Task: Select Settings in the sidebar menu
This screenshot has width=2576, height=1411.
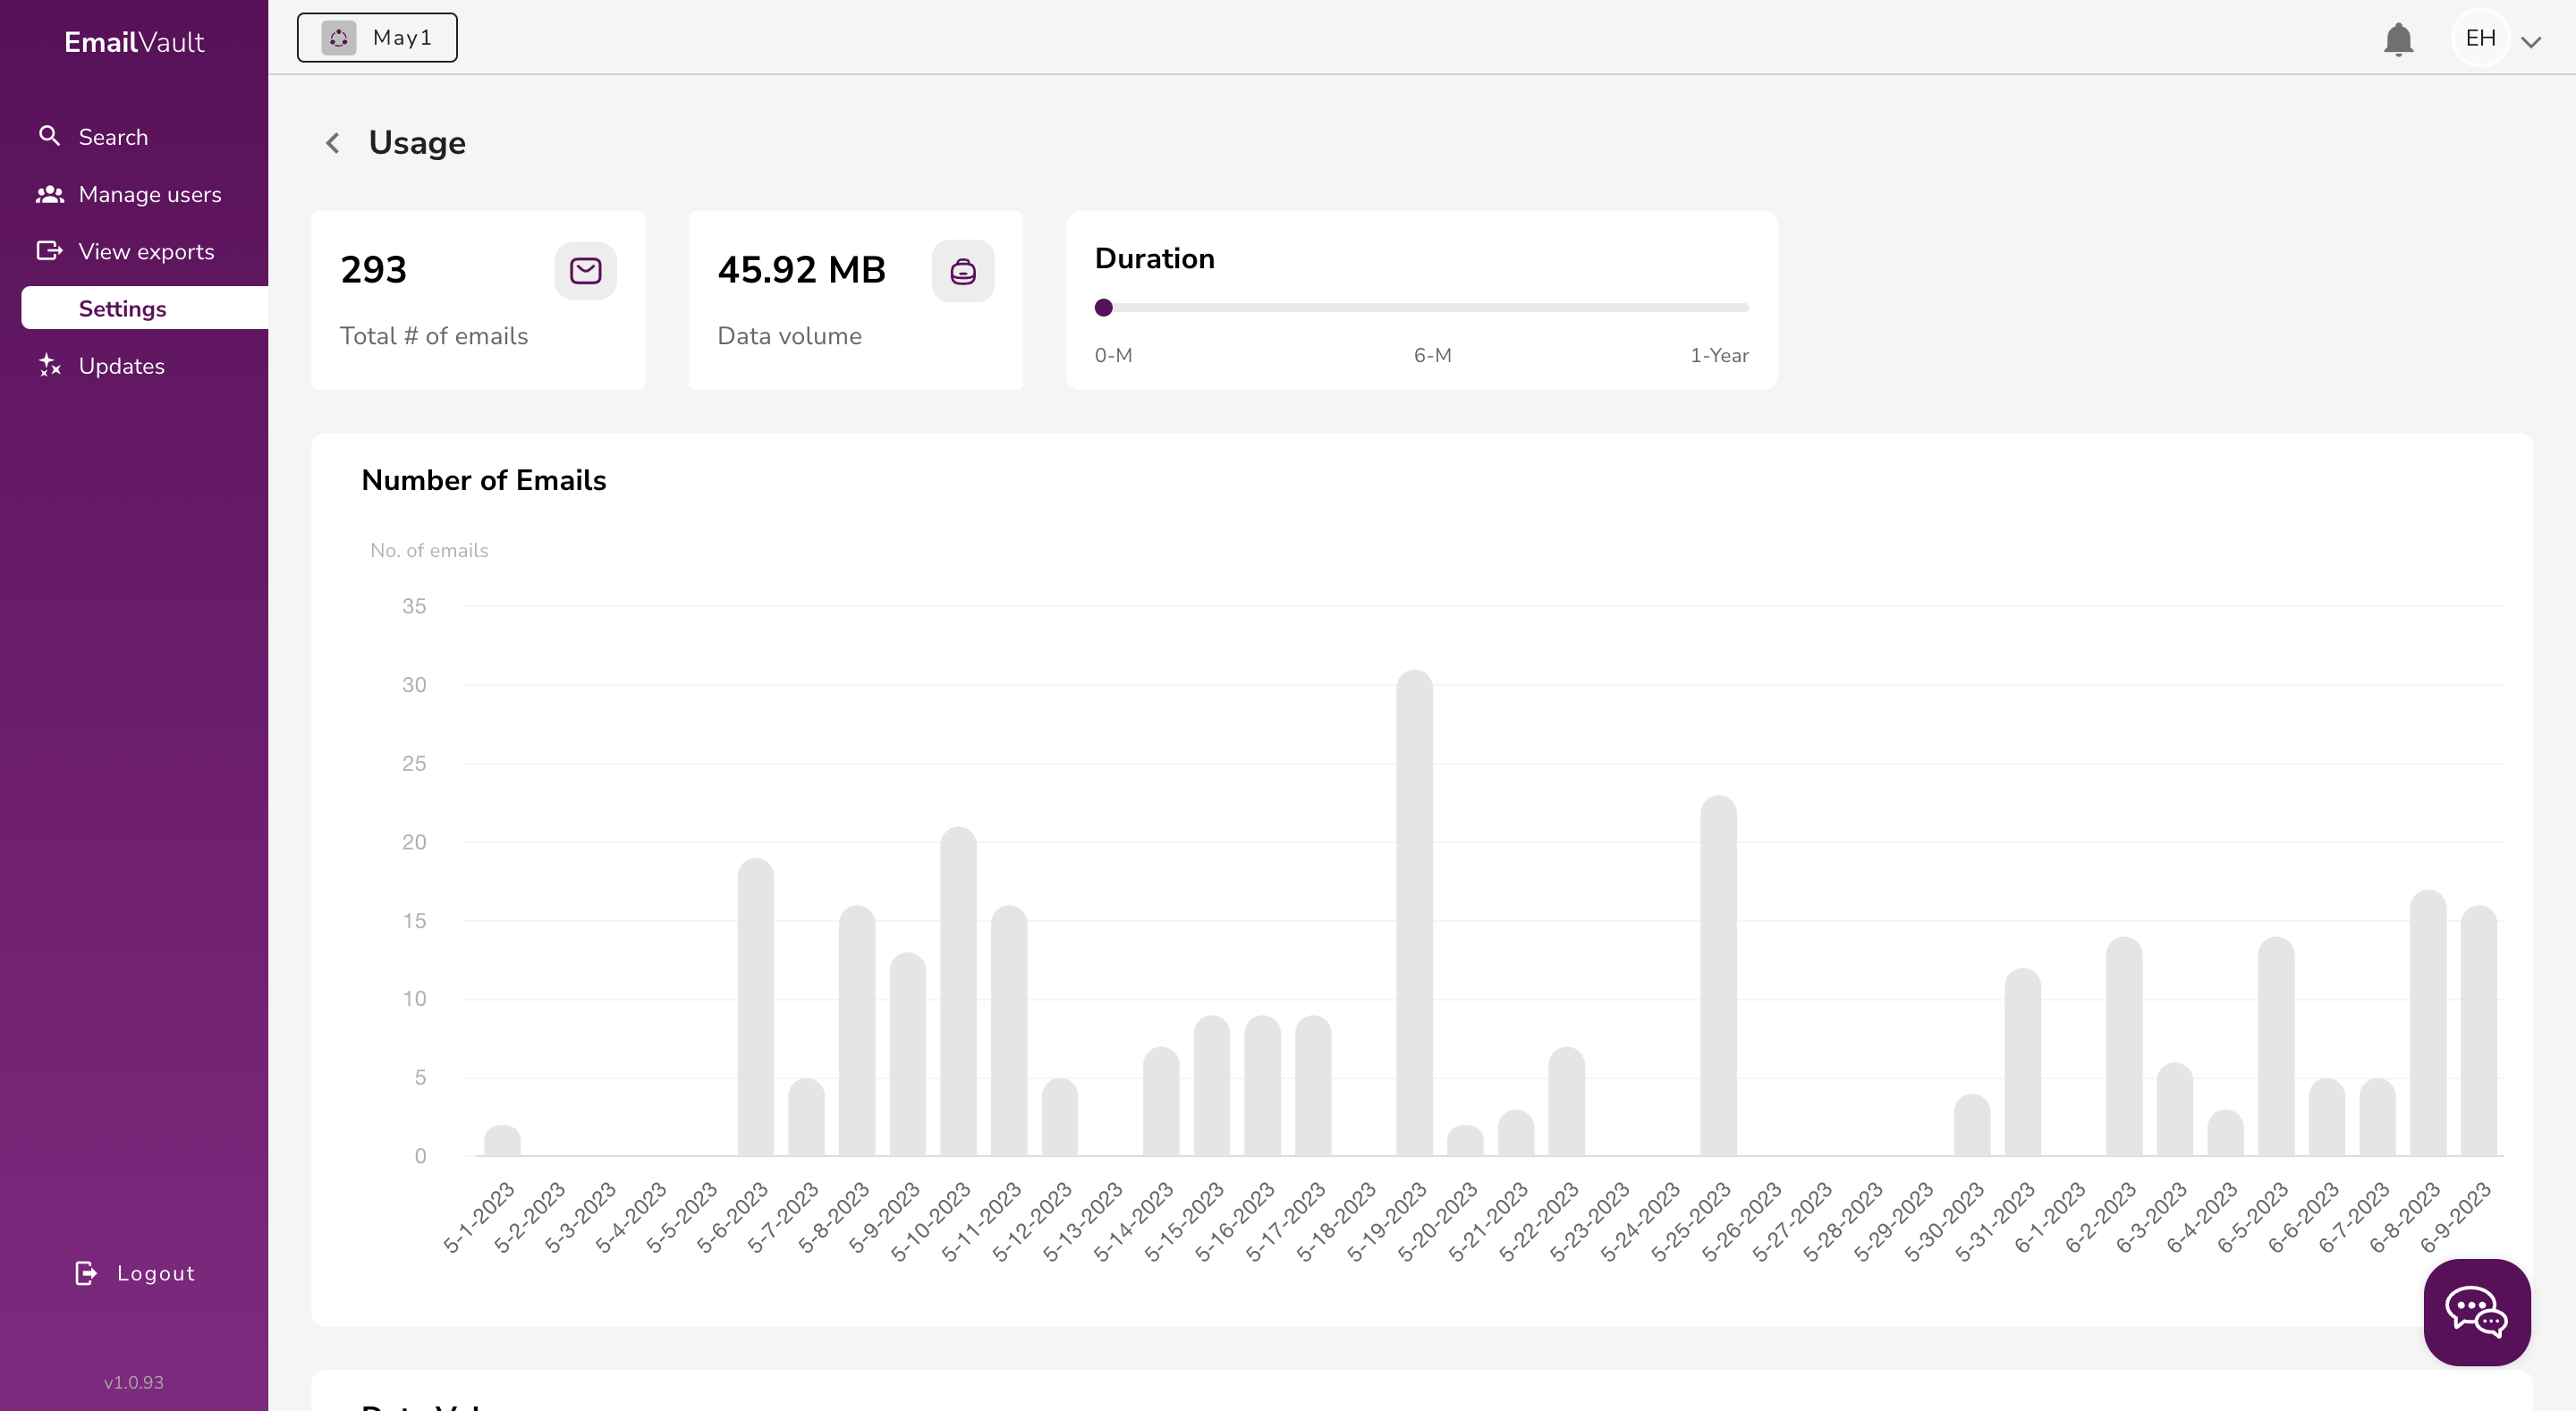Action: (122, 308)
